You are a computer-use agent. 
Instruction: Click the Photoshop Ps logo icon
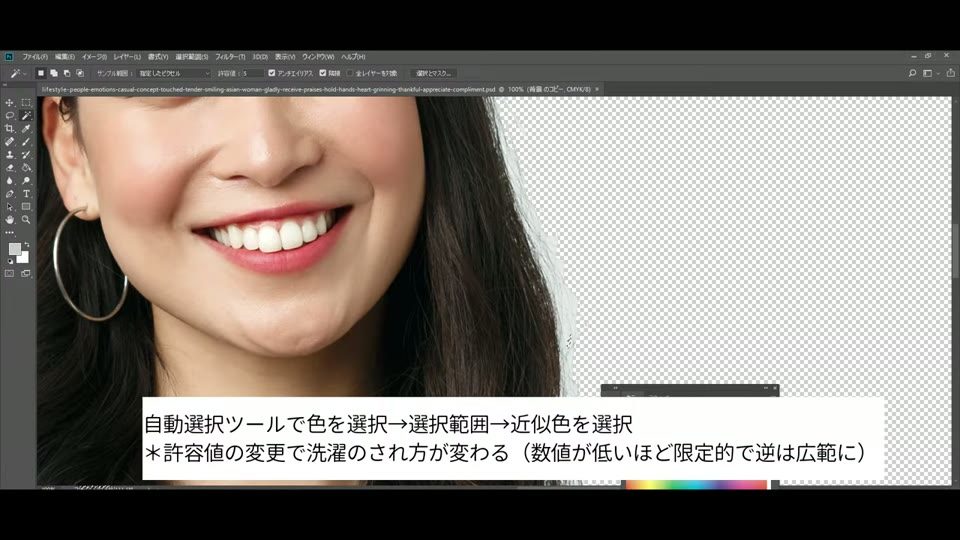[x=9, y=56]
